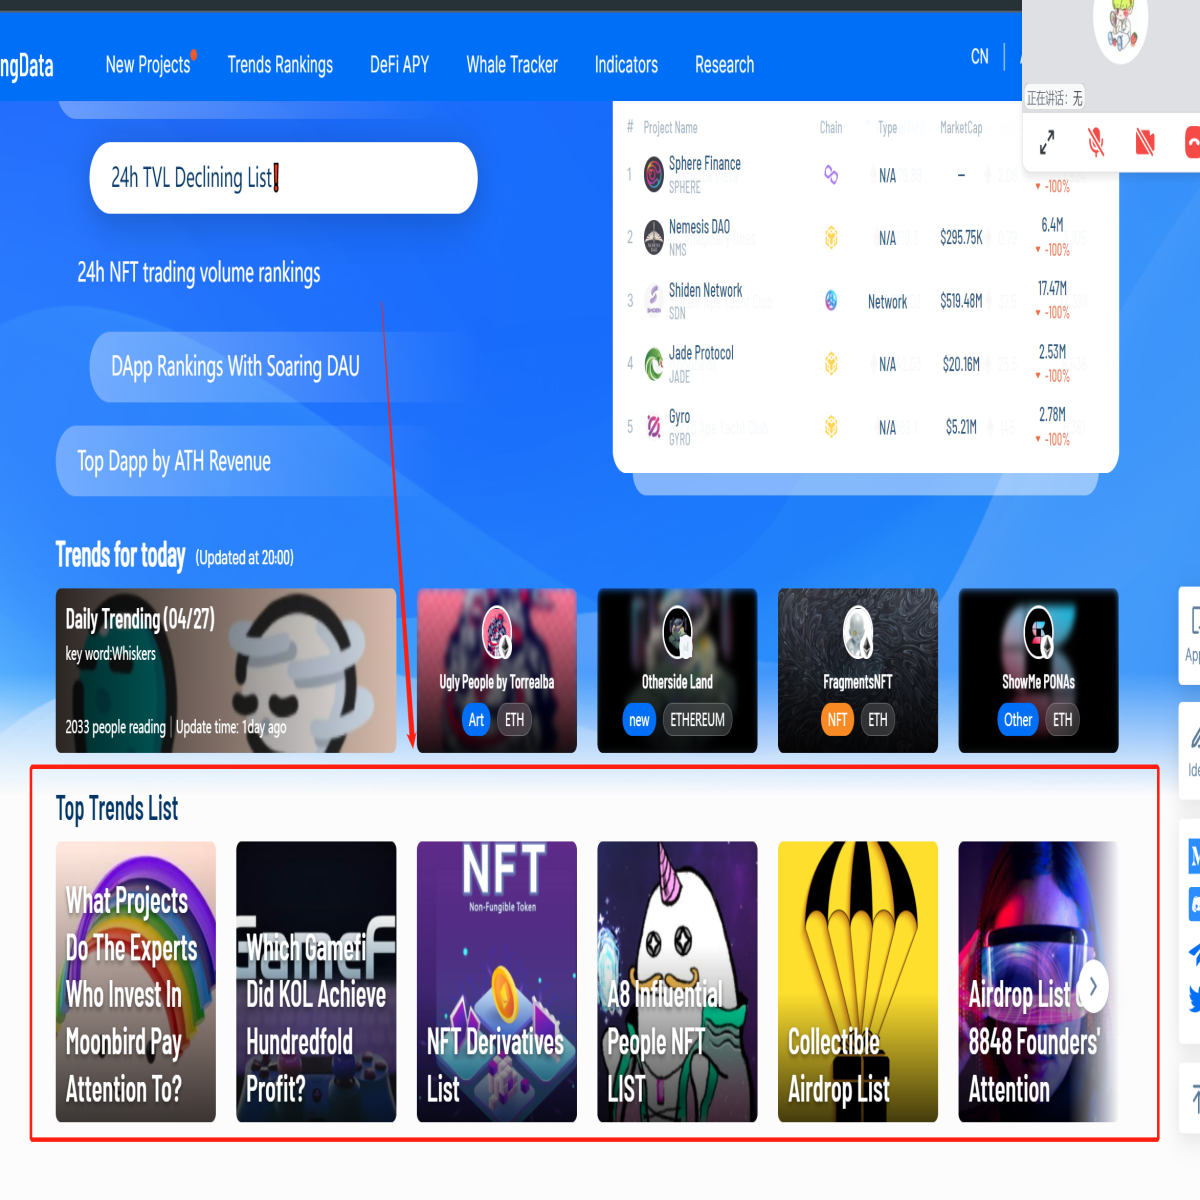Toggle the camera off icon
This screenshot has height=1200, width=1200.
tap(1145, 143)
